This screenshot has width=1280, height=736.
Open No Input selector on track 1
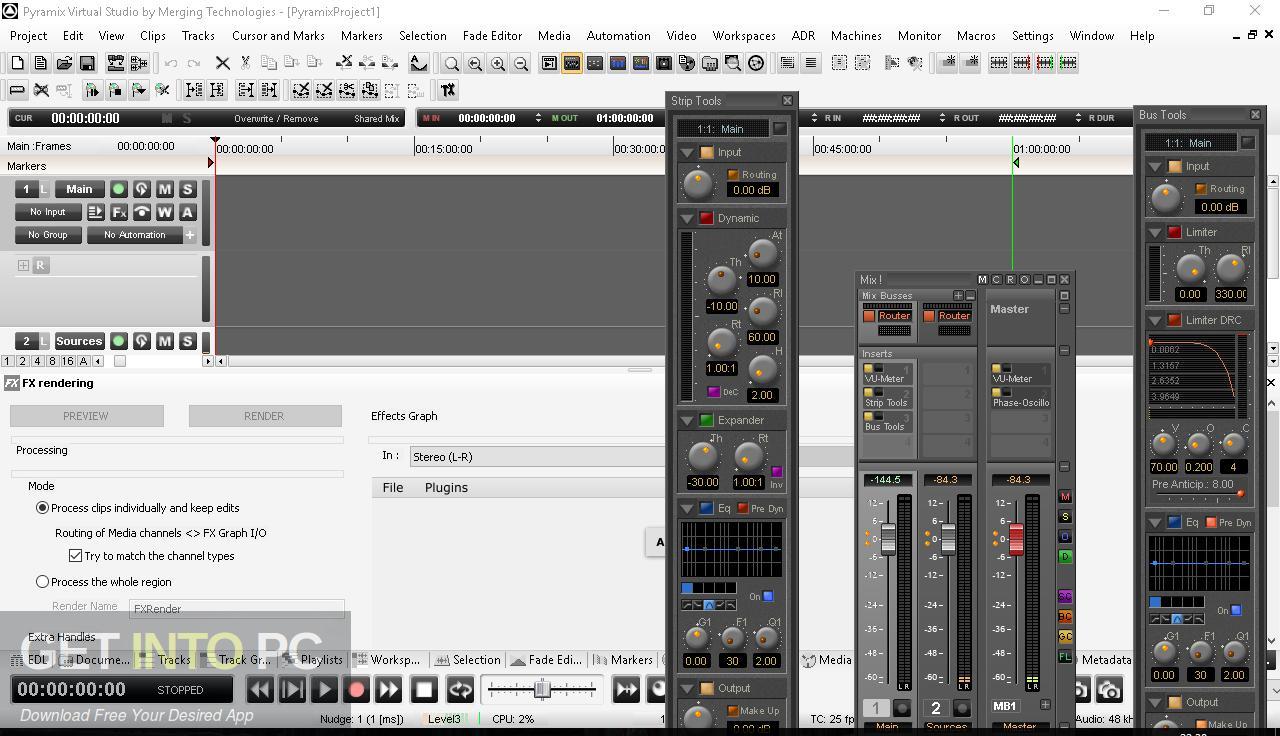[48, 212]
